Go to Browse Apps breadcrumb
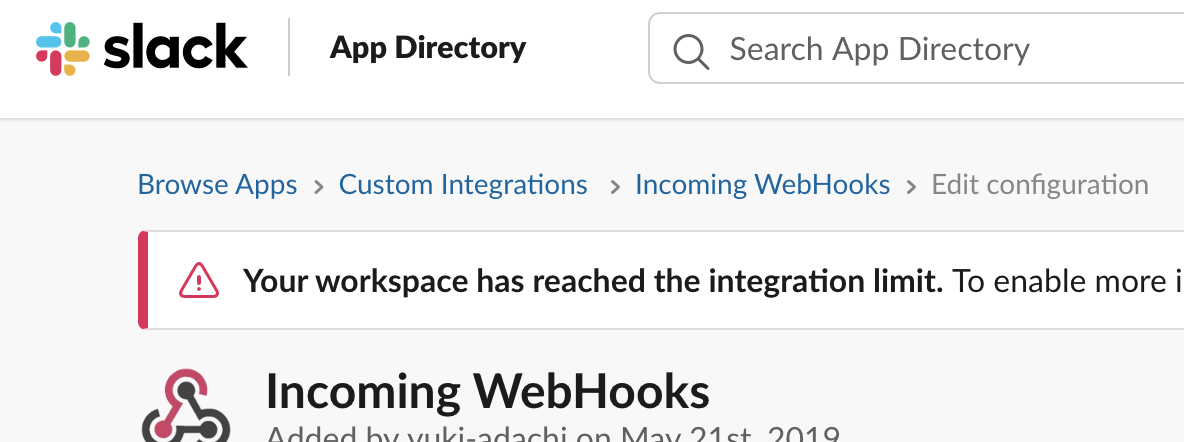Screen dimensions: 1184x442 pyautogui.click(x=217, y=184)
